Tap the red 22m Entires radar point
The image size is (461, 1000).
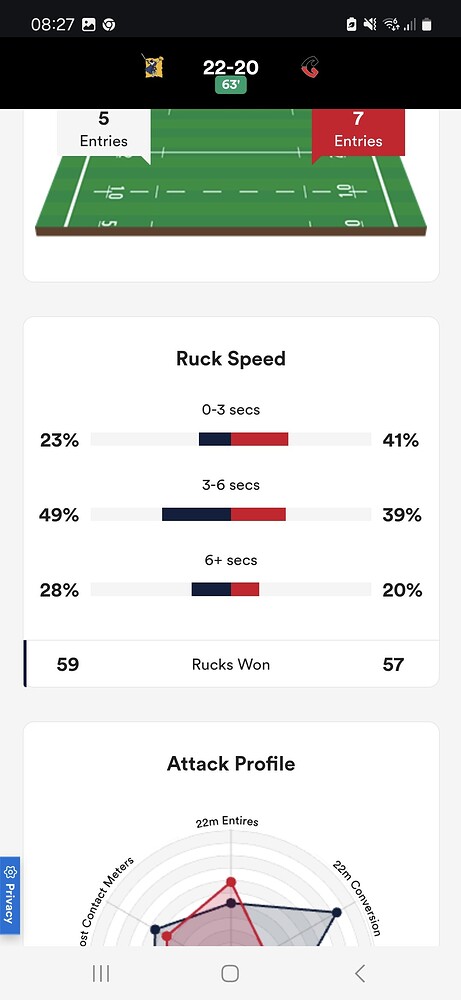[231, 882]
